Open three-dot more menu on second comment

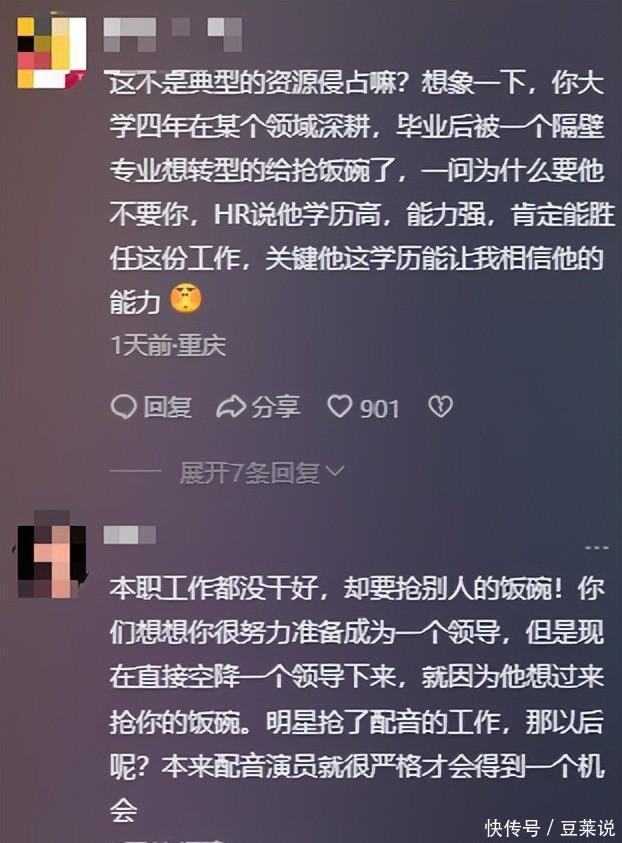pos(597,548)
